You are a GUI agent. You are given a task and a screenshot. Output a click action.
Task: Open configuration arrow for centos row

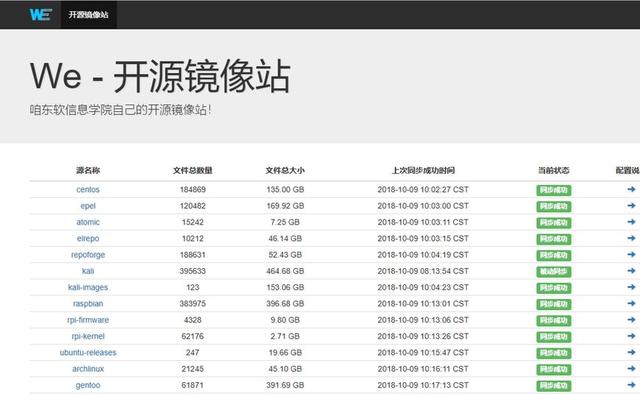pyautogui.click(x=631, y=189)
